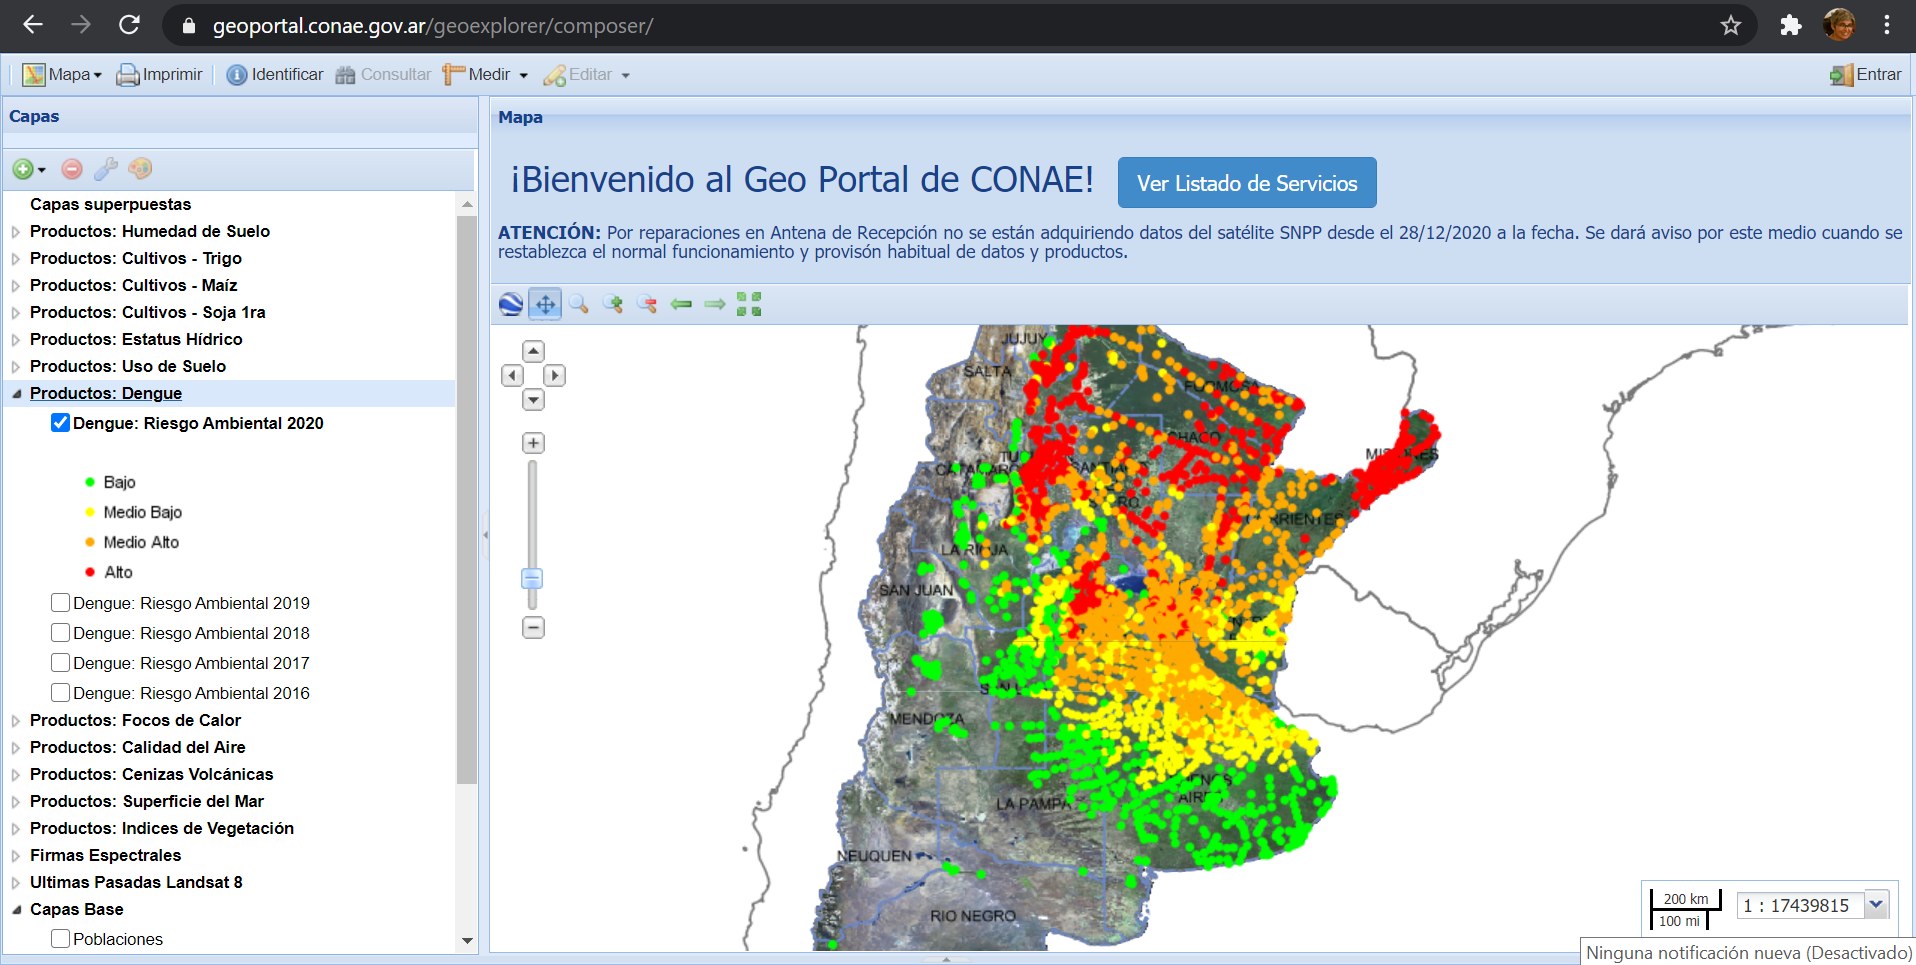Open the Medir tool menu
The width and height of the screenshot is (1916, 965).
[486, 75]
